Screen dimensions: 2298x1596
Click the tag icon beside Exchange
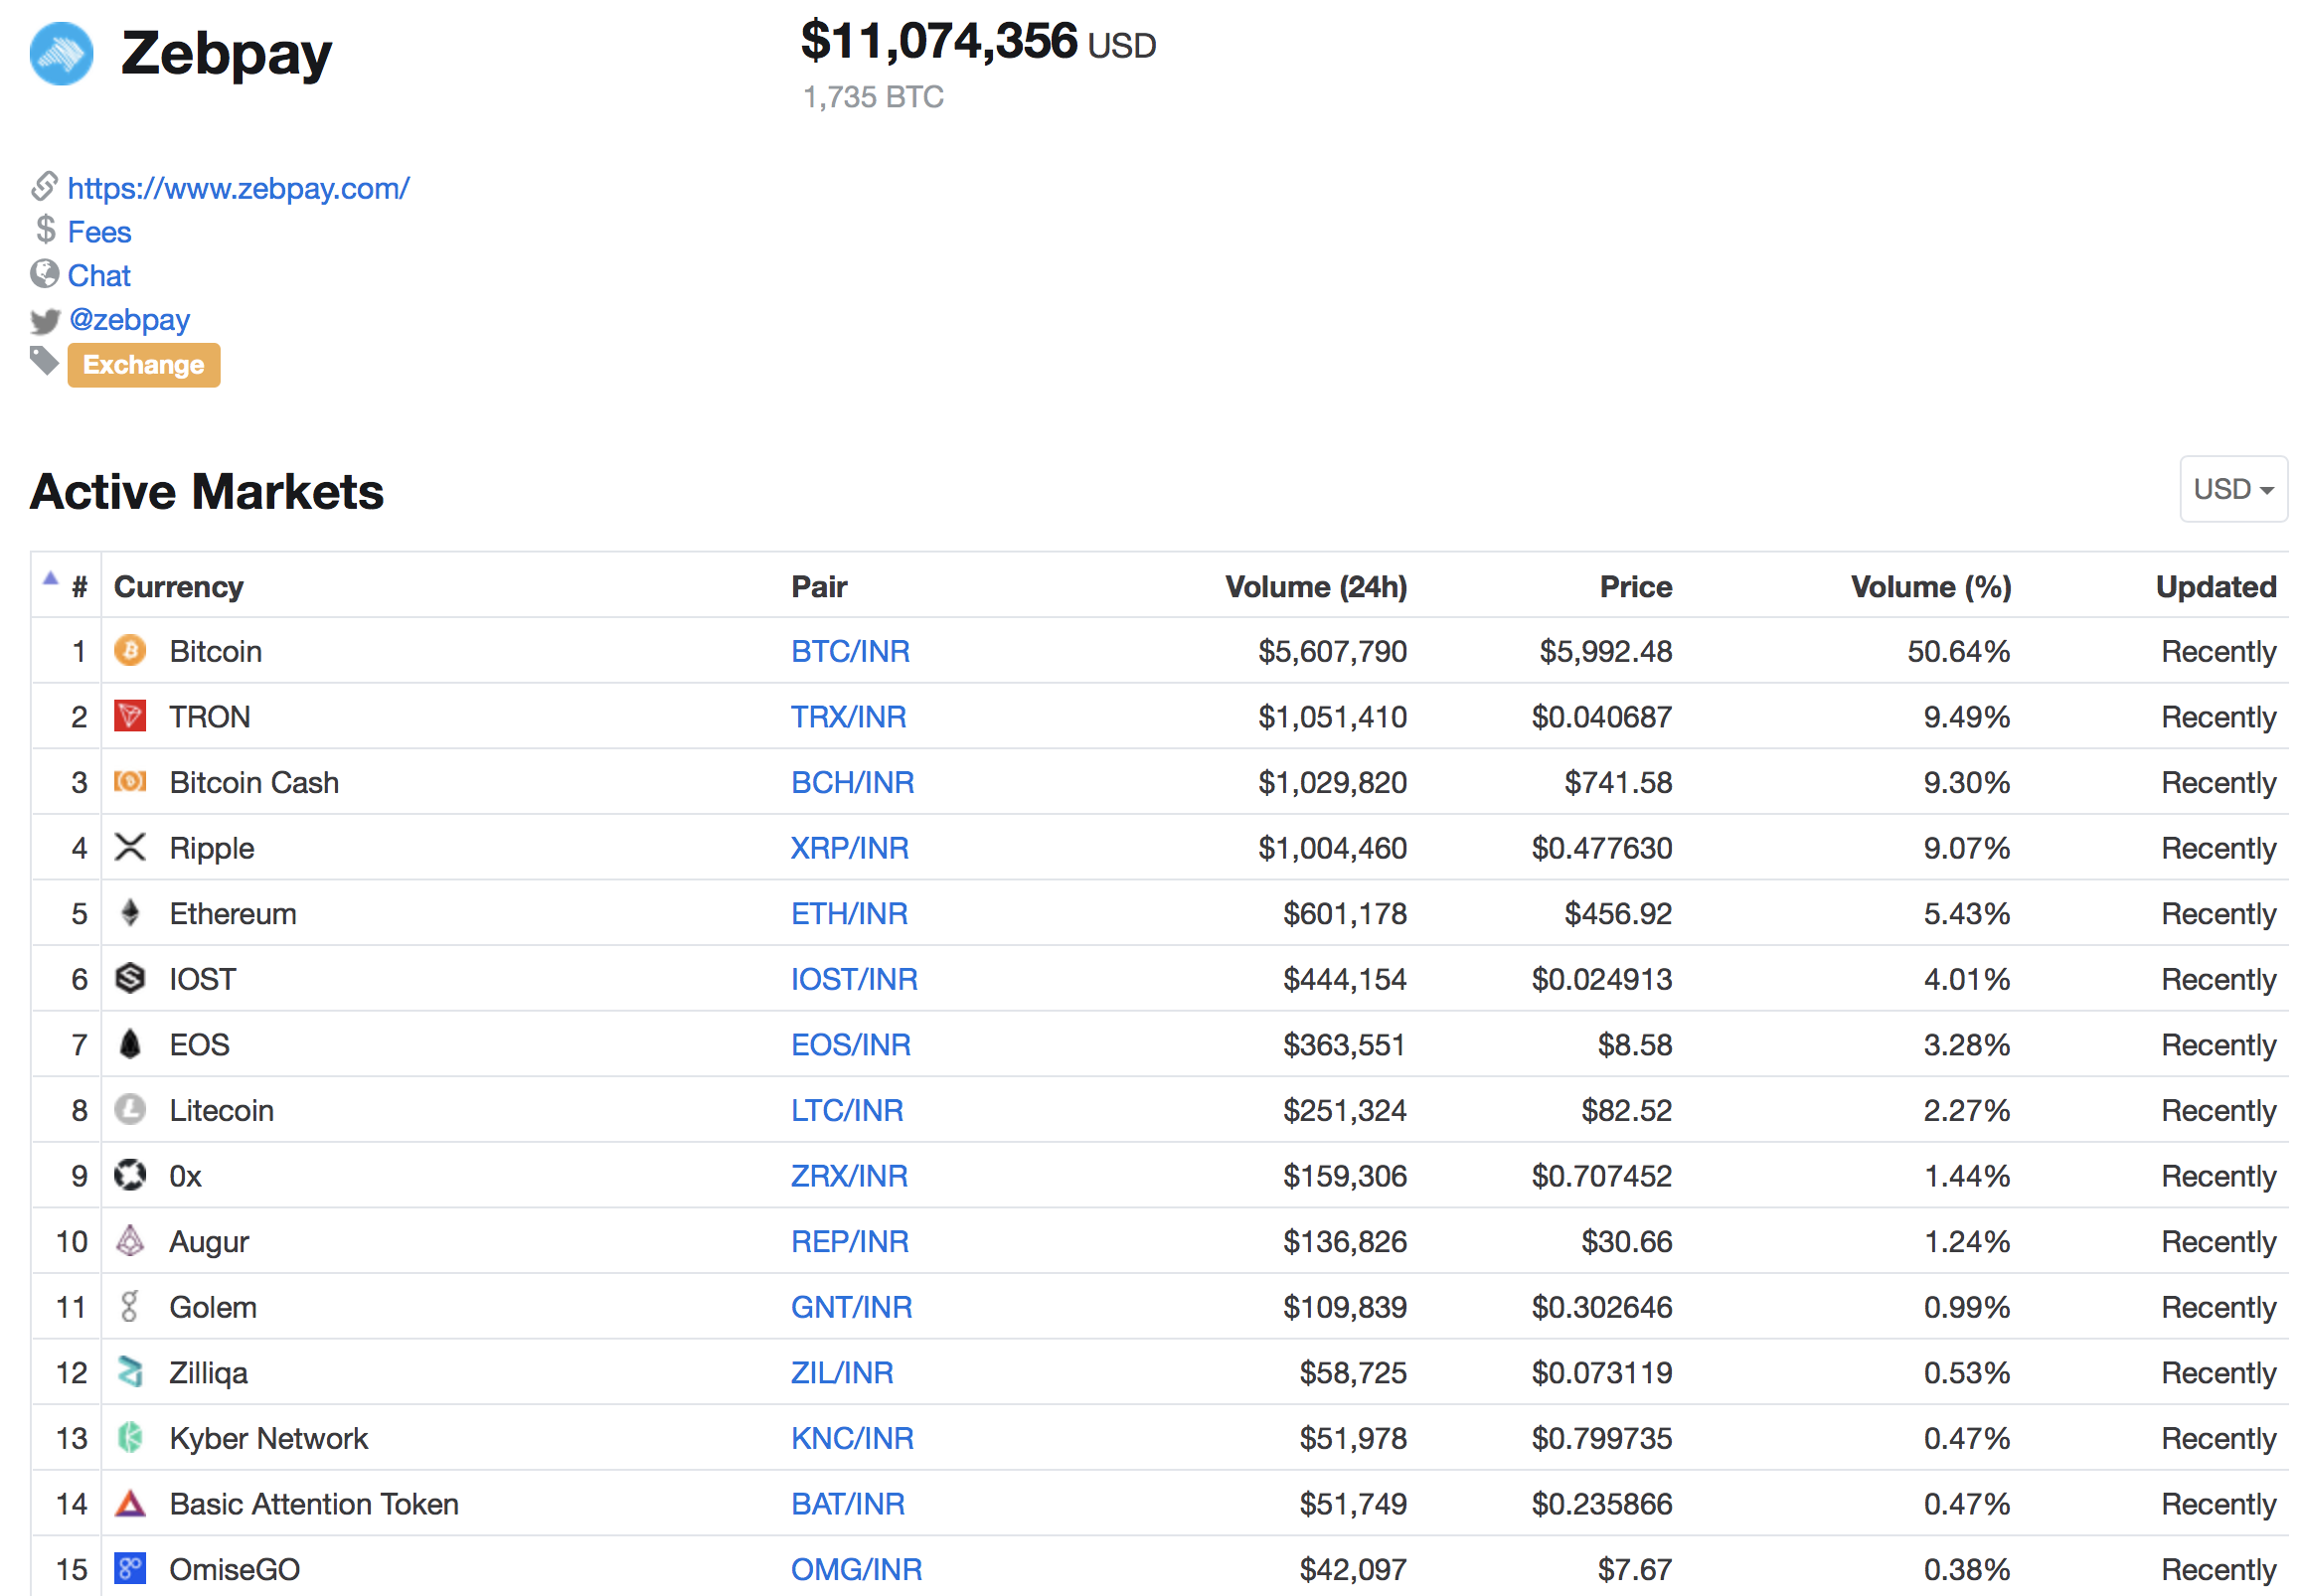point(45,361)
